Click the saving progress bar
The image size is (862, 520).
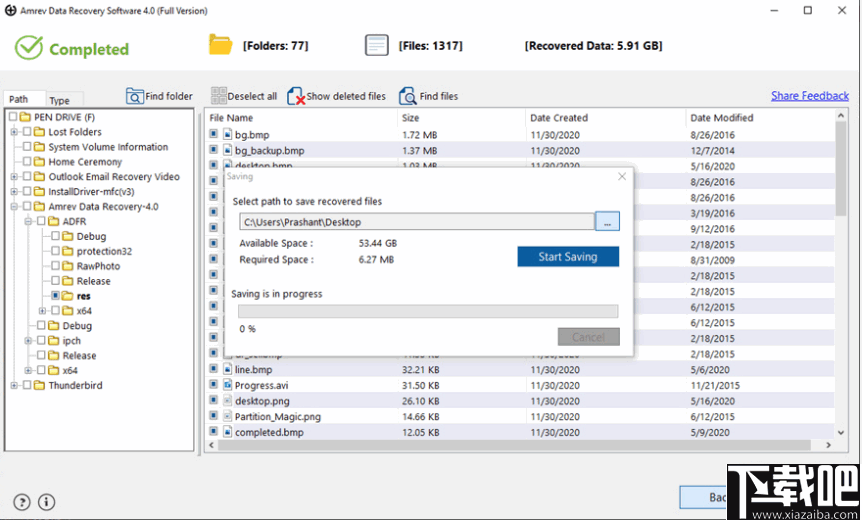[x=428, y=311]
